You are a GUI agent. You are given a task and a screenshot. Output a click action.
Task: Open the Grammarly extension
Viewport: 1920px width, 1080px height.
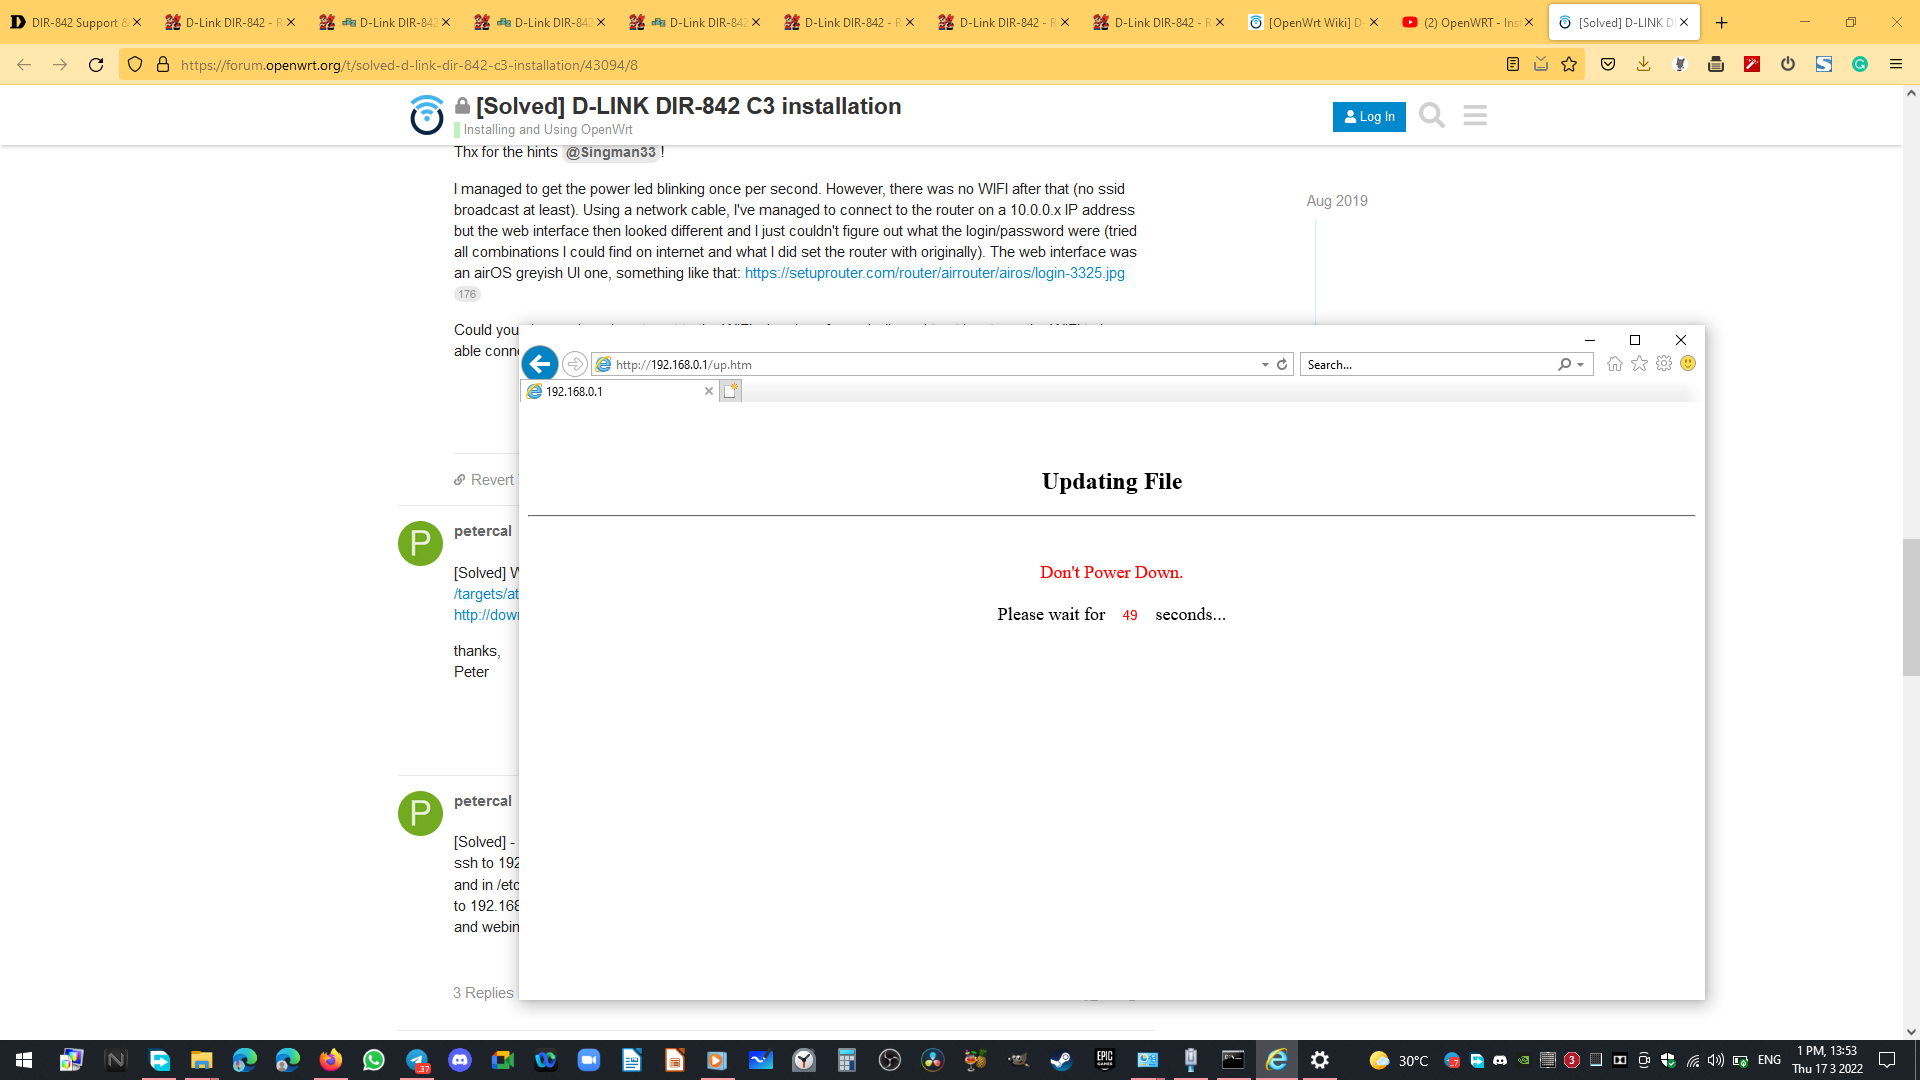tap(1860, 65)
